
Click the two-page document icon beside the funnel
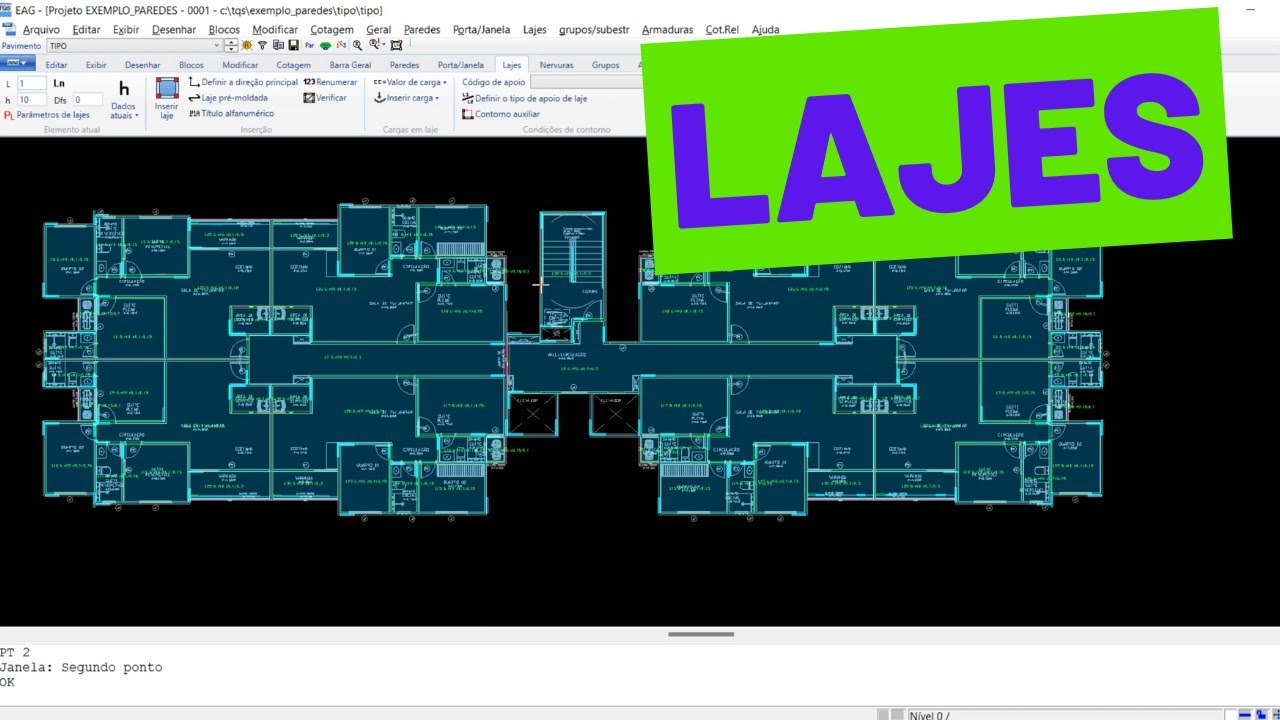[278, 45]
